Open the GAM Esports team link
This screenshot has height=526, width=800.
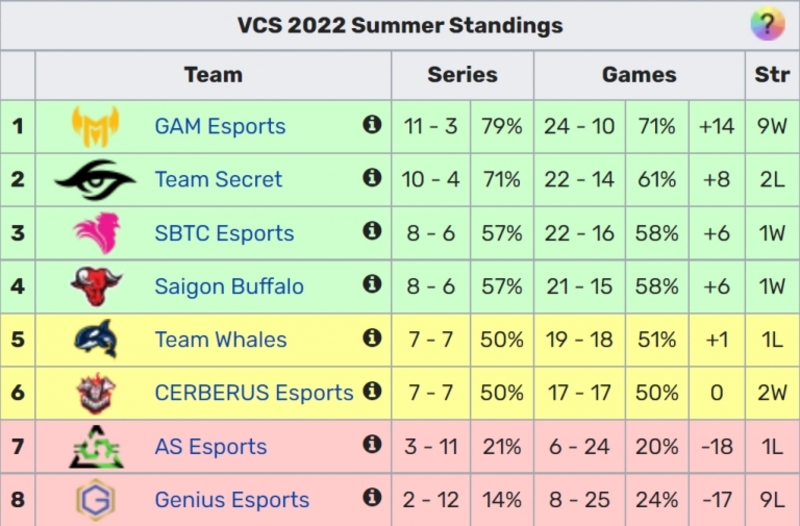220,126
